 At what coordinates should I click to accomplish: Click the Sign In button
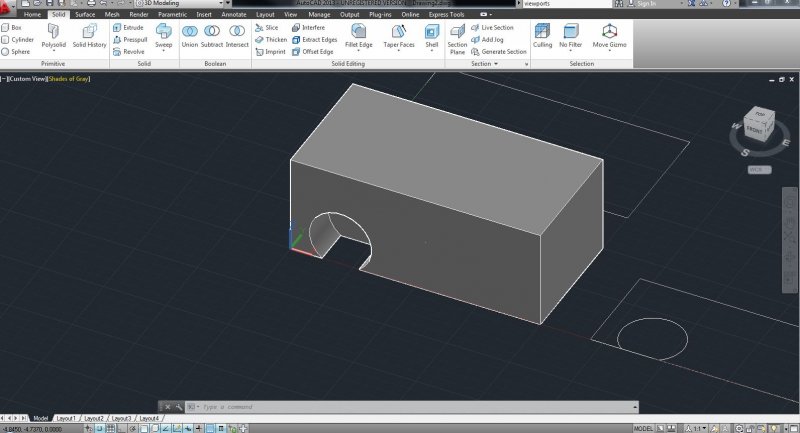[x=646, y=4]
